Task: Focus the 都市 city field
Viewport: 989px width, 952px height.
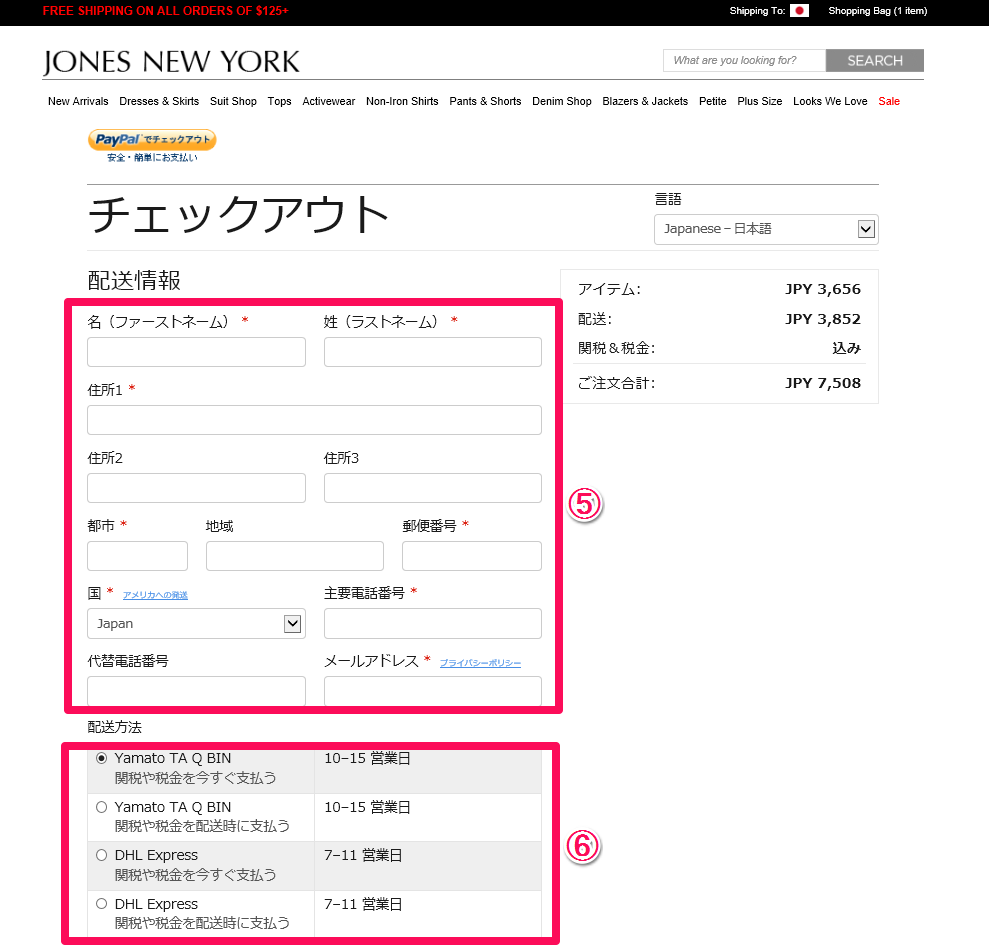Action: point(138,556)
